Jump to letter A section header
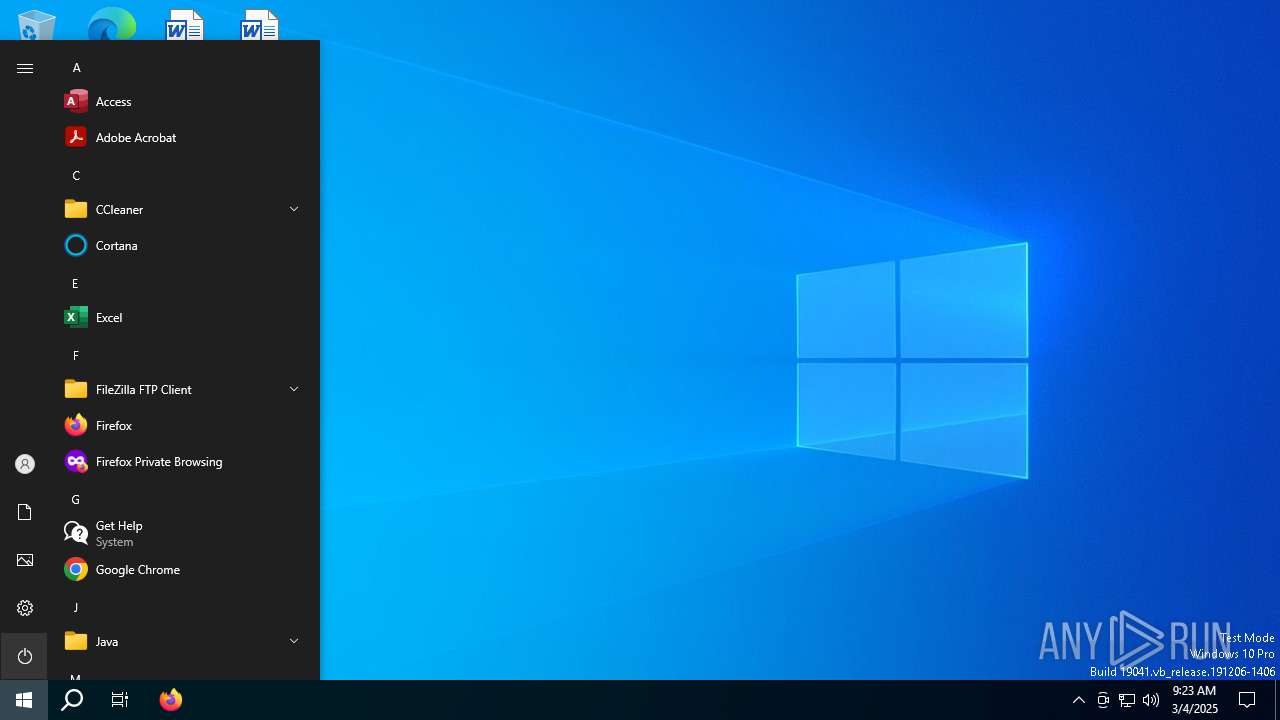 (76, 68)
